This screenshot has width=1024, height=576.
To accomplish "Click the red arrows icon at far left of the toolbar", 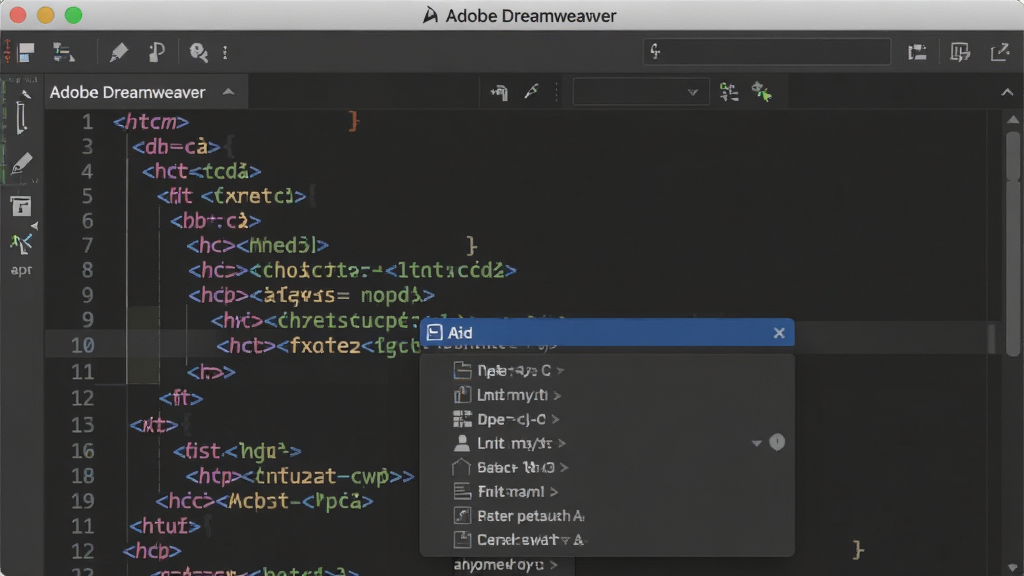I will click(7, 52).
